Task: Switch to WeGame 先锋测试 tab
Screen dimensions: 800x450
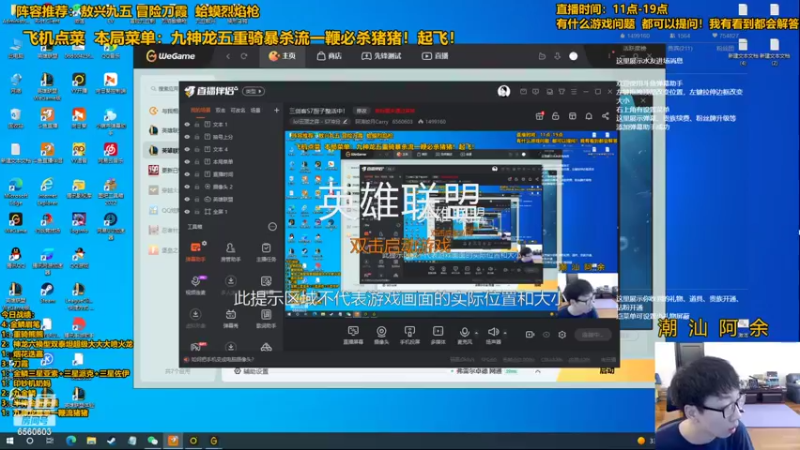Action: (381, 56)
